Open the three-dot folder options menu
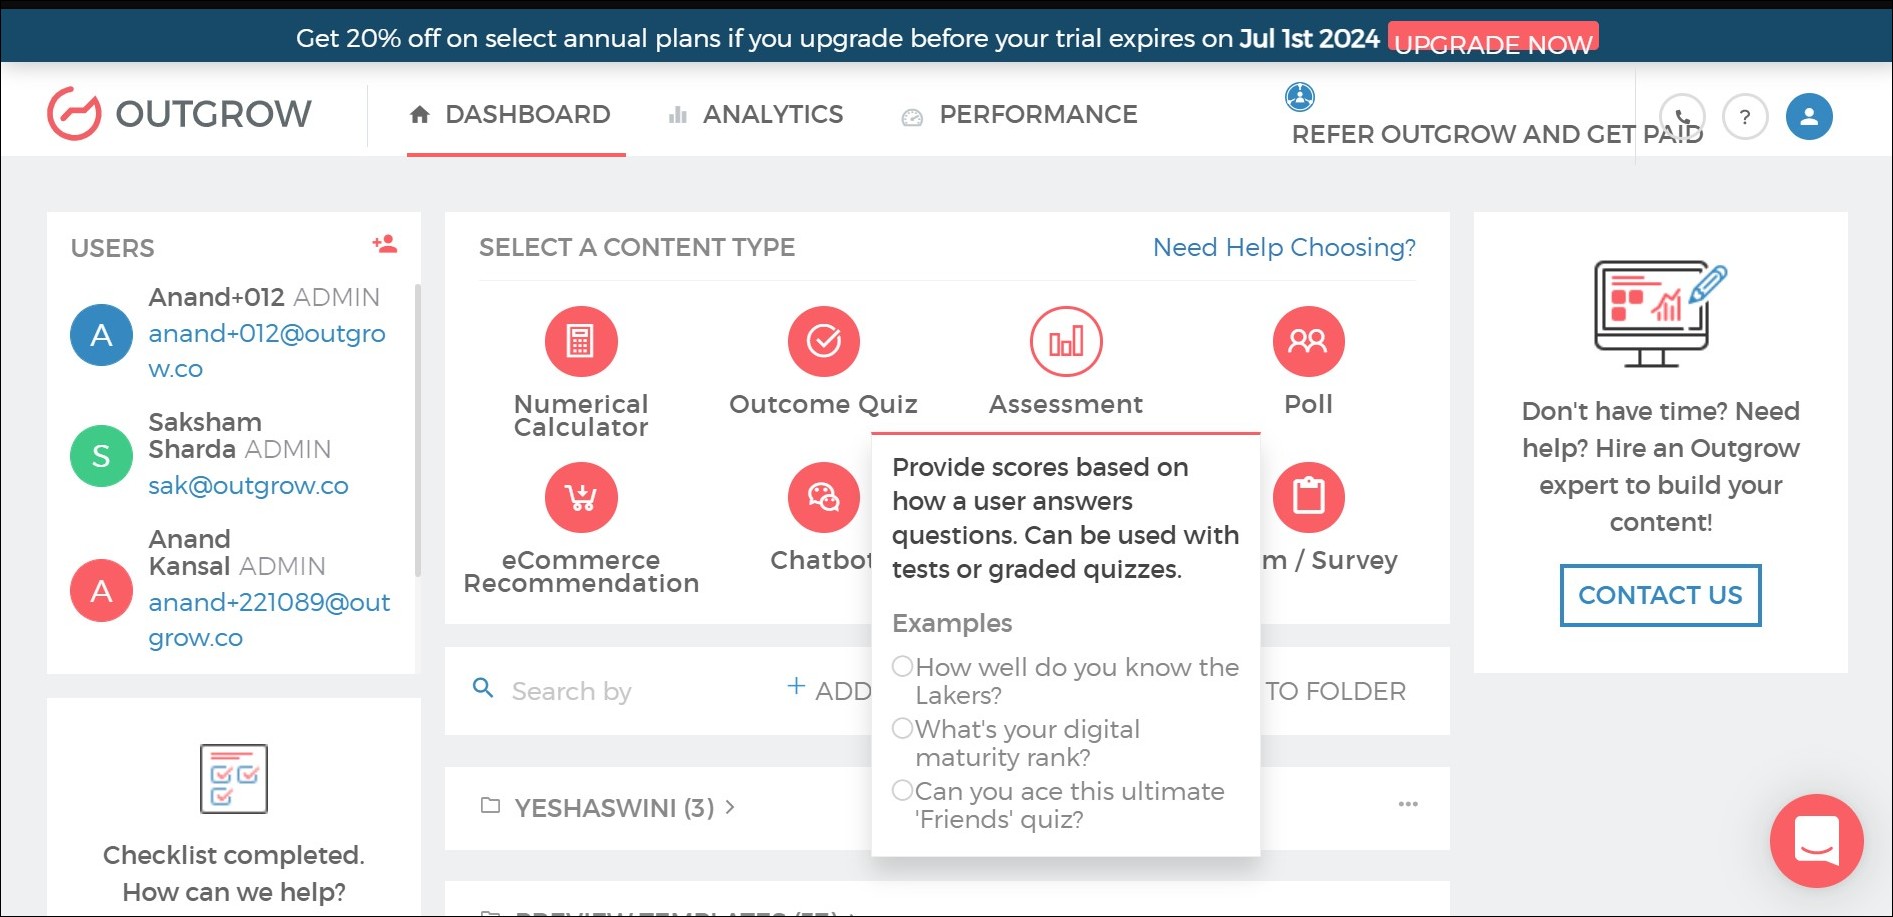1893x917 pixels. point(1408,804)
